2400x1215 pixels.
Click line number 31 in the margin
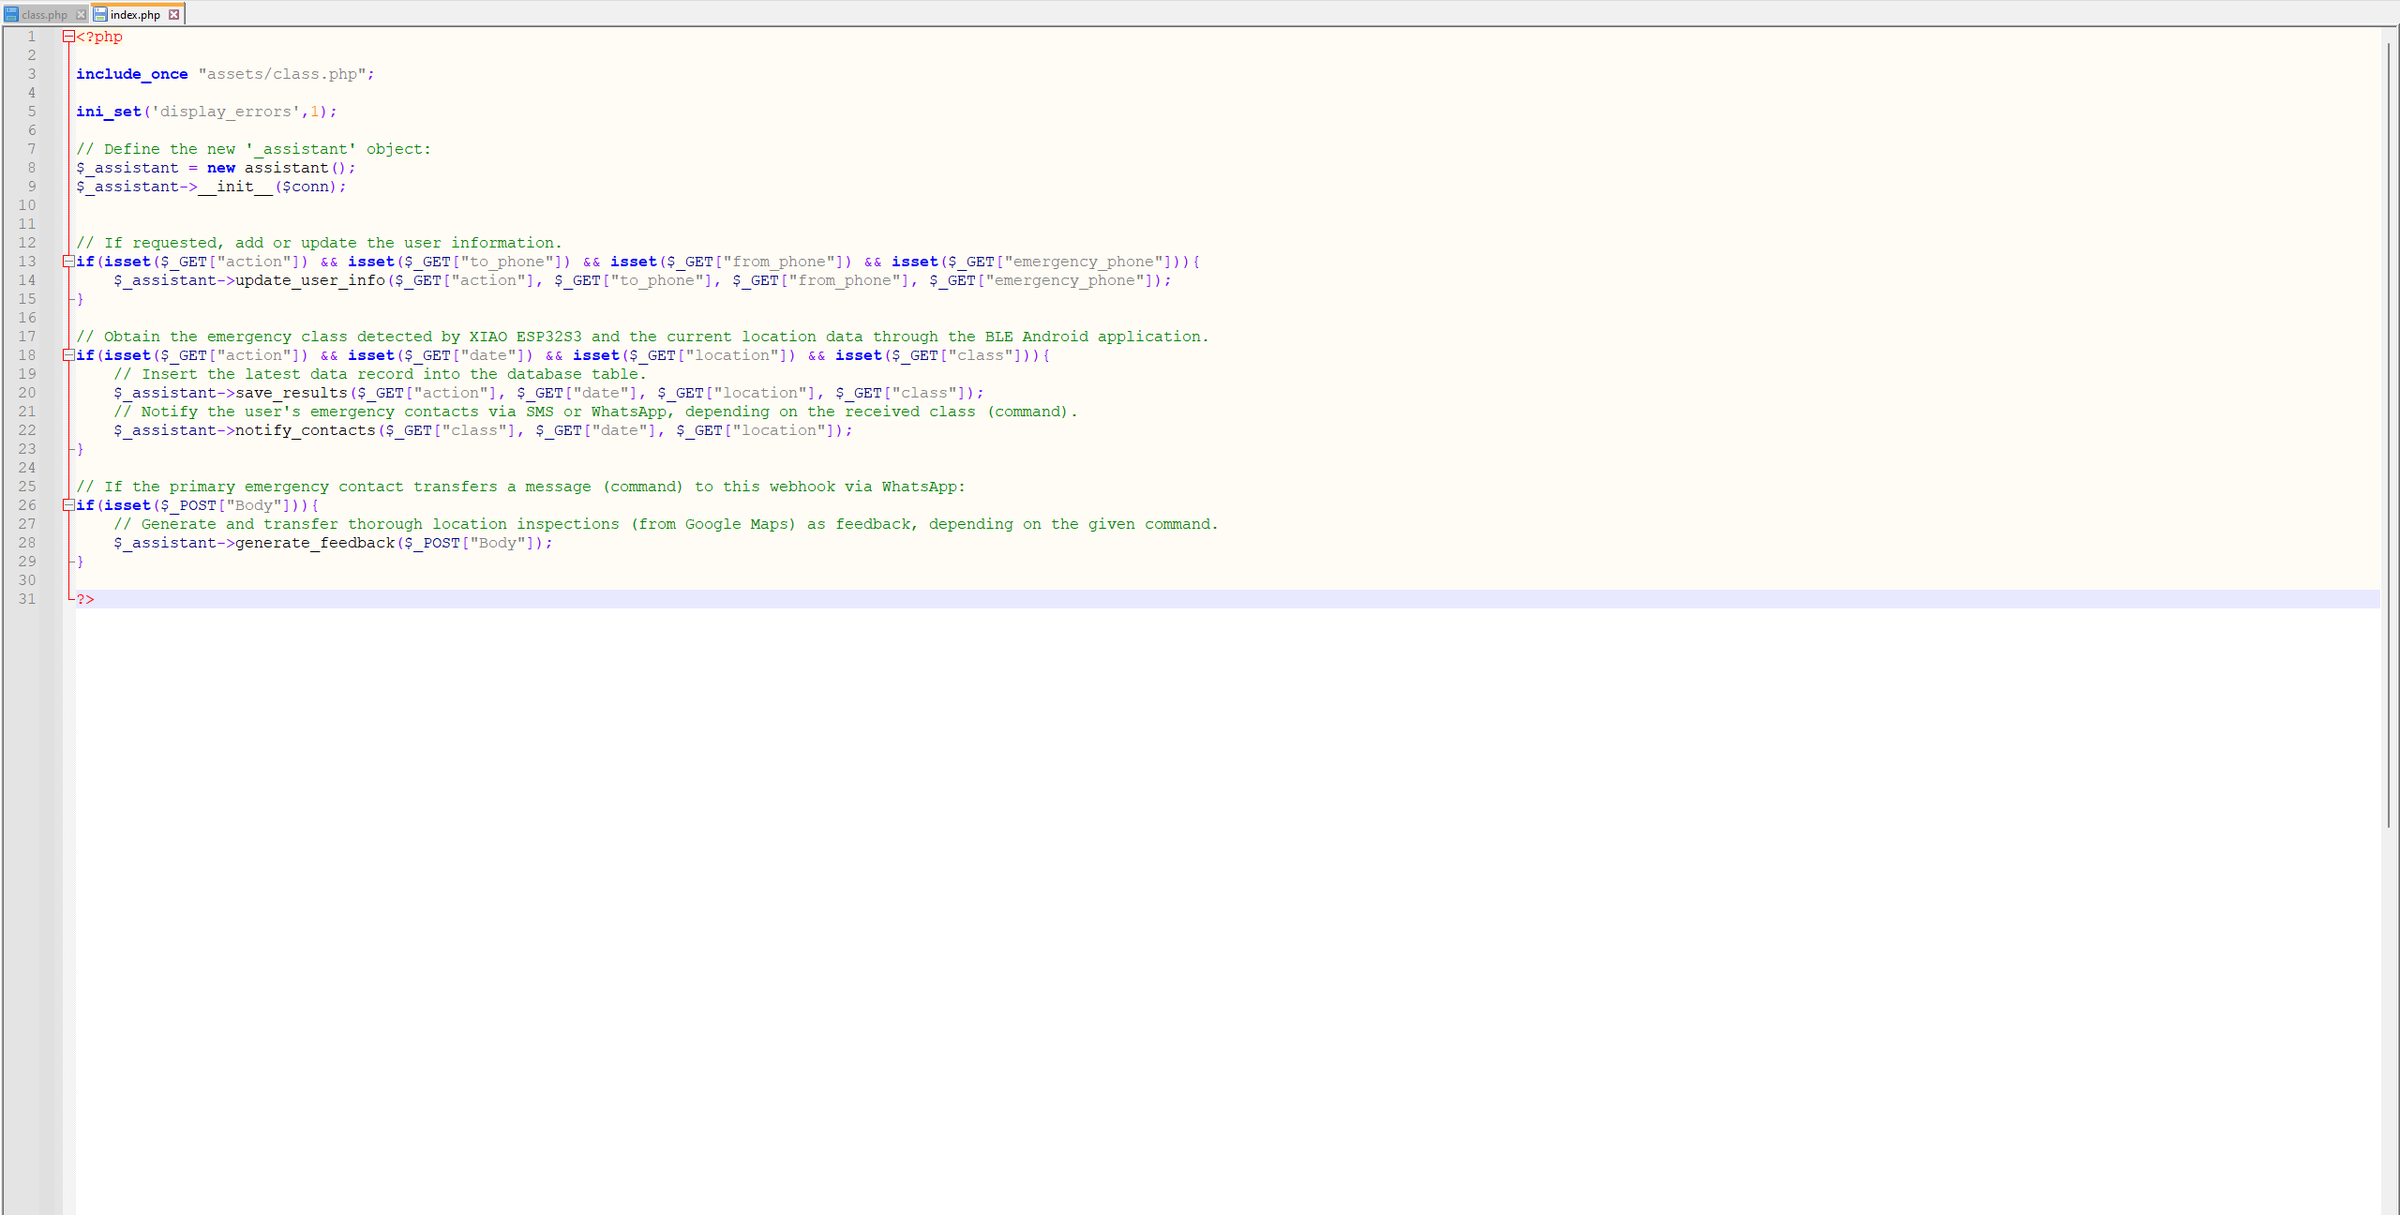27,599
